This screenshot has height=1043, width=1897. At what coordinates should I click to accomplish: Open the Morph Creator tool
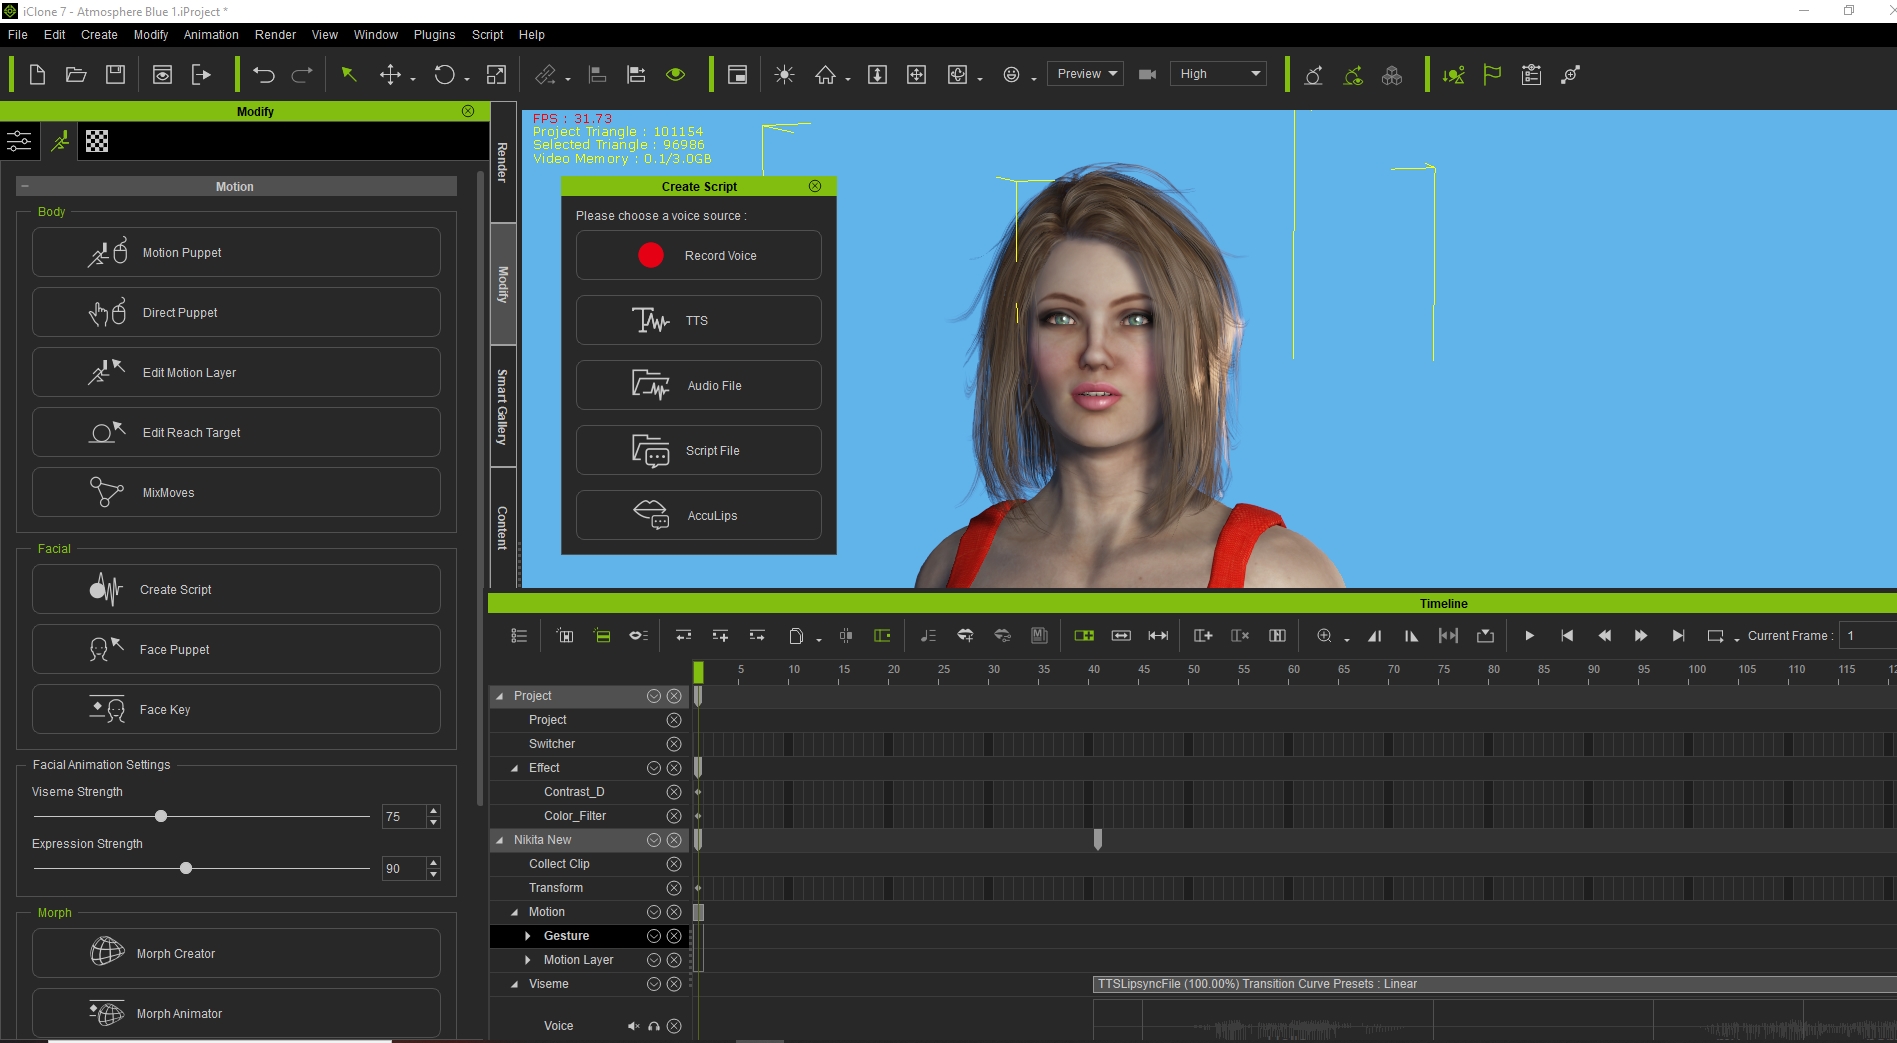(236, 953)
